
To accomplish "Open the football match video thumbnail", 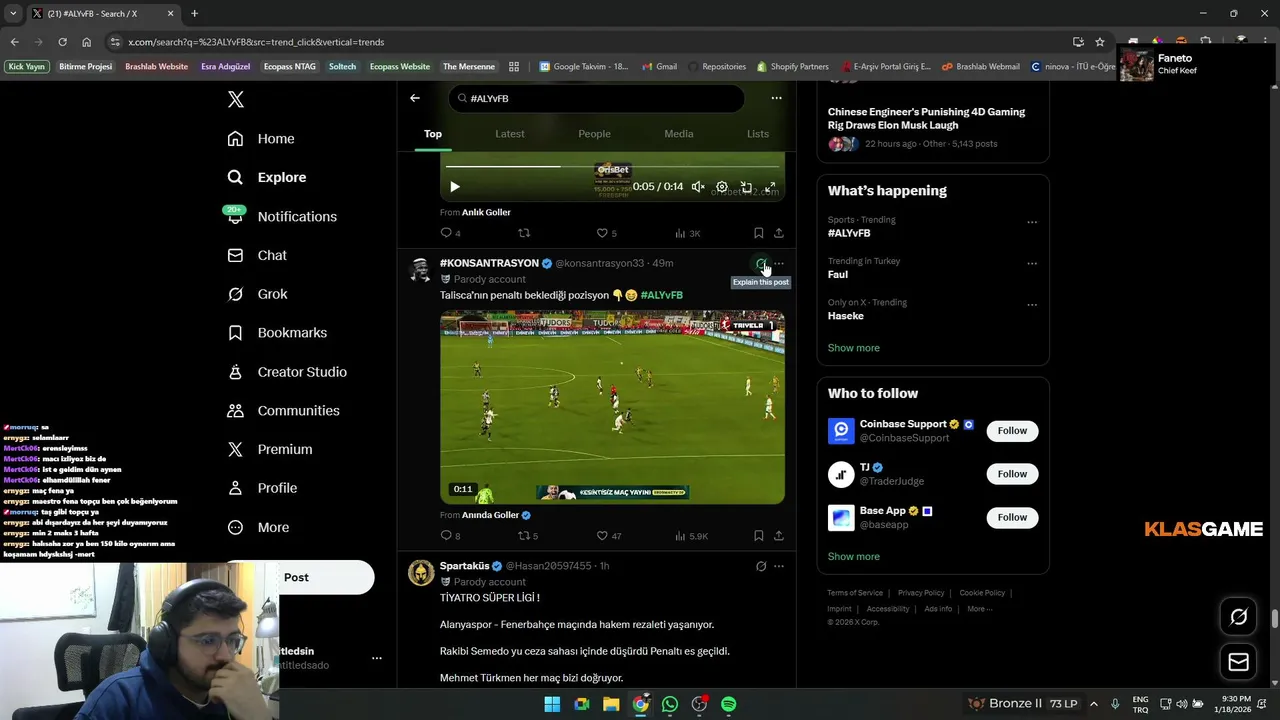I will click(612, 407).
